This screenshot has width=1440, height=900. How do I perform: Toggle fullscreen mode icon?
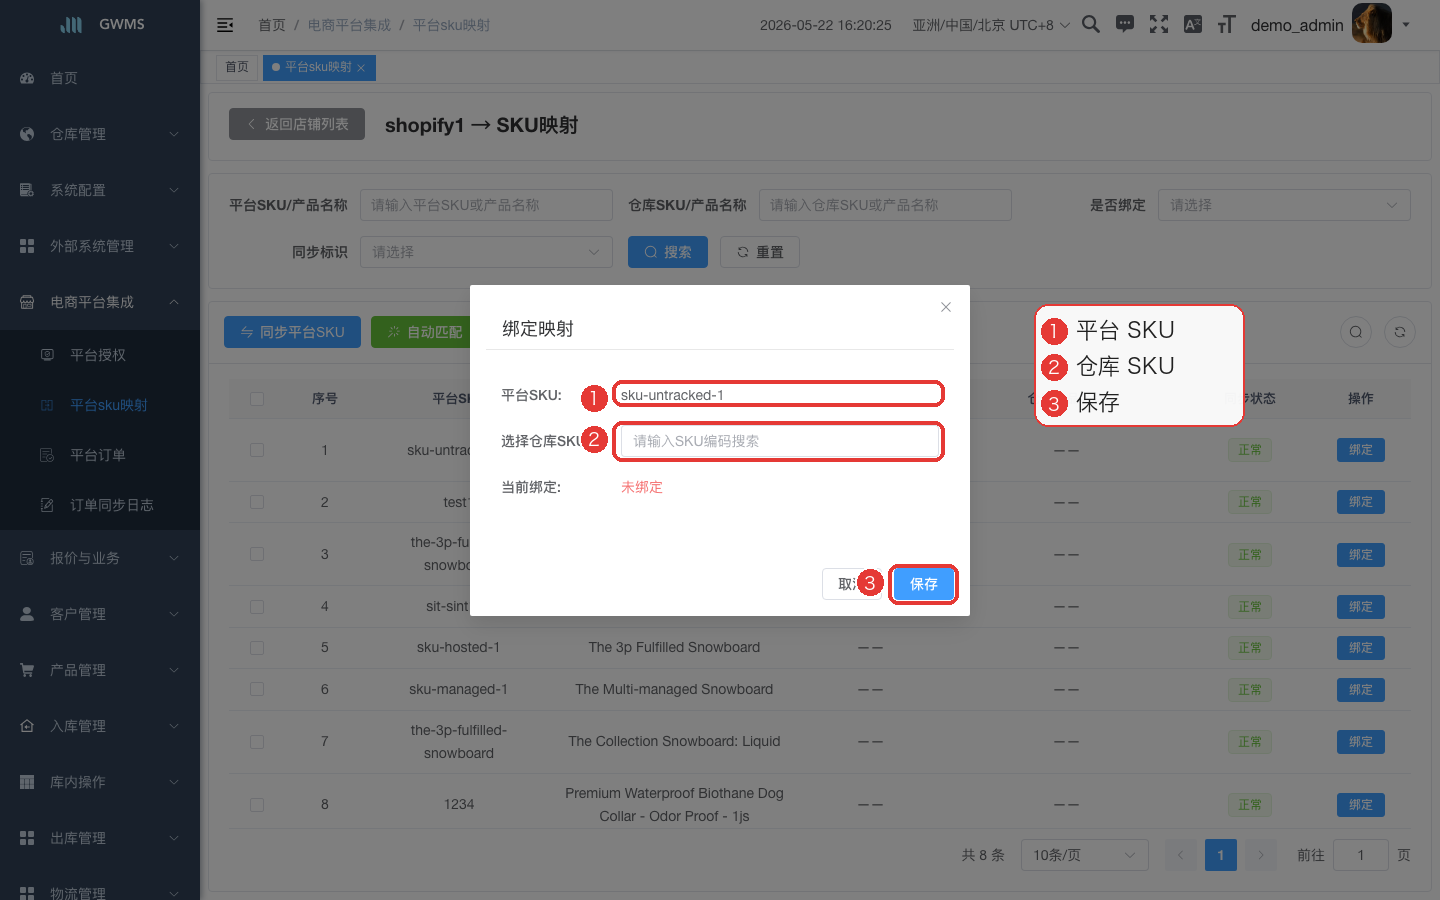point(1159,24)
